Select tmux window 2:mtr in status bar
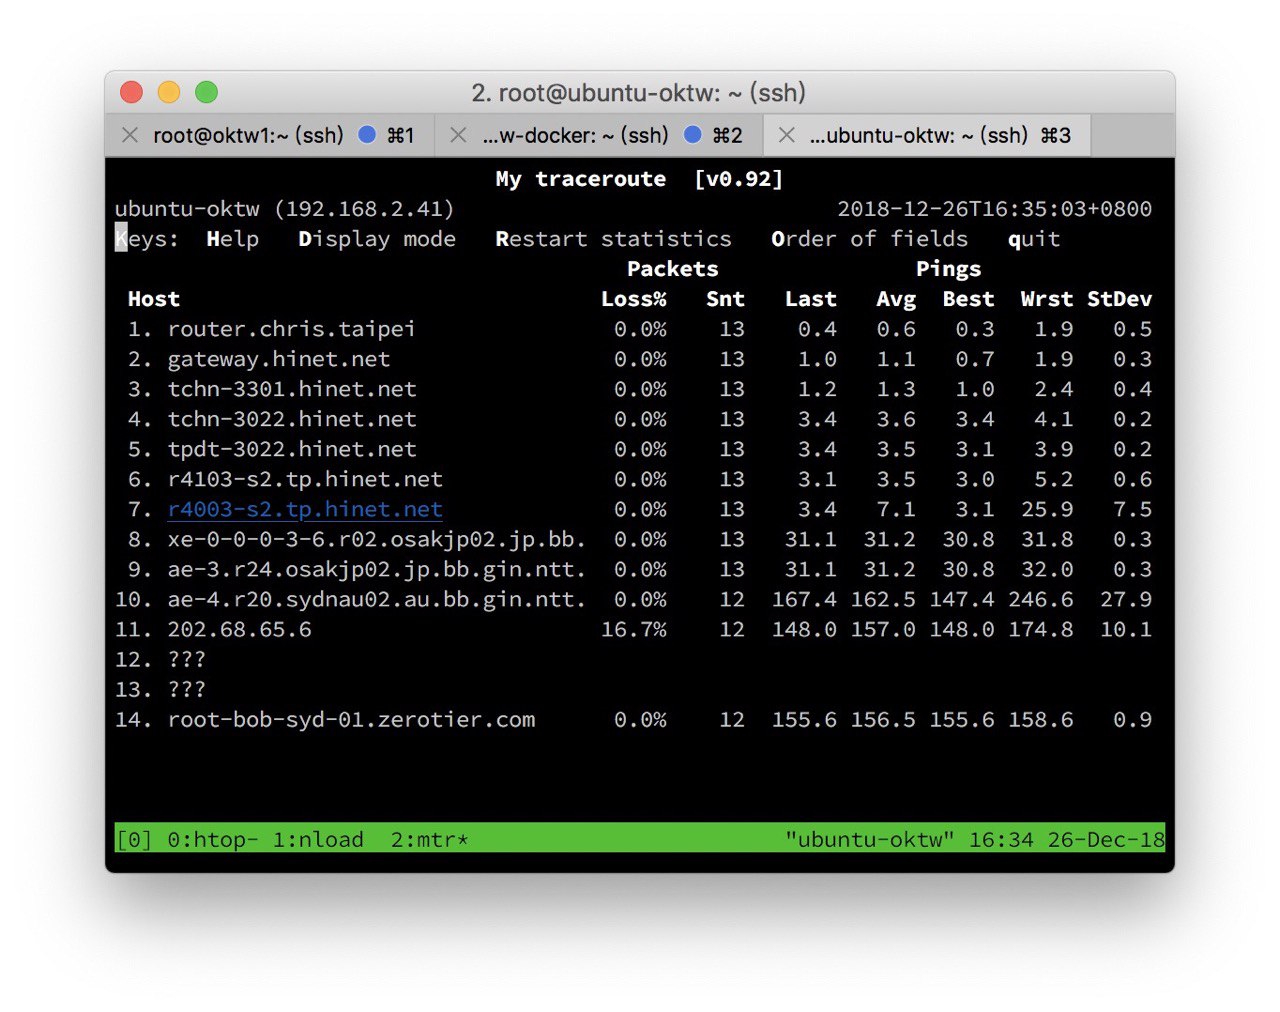Screen dimensions: 1280x1012 point(430,840)
